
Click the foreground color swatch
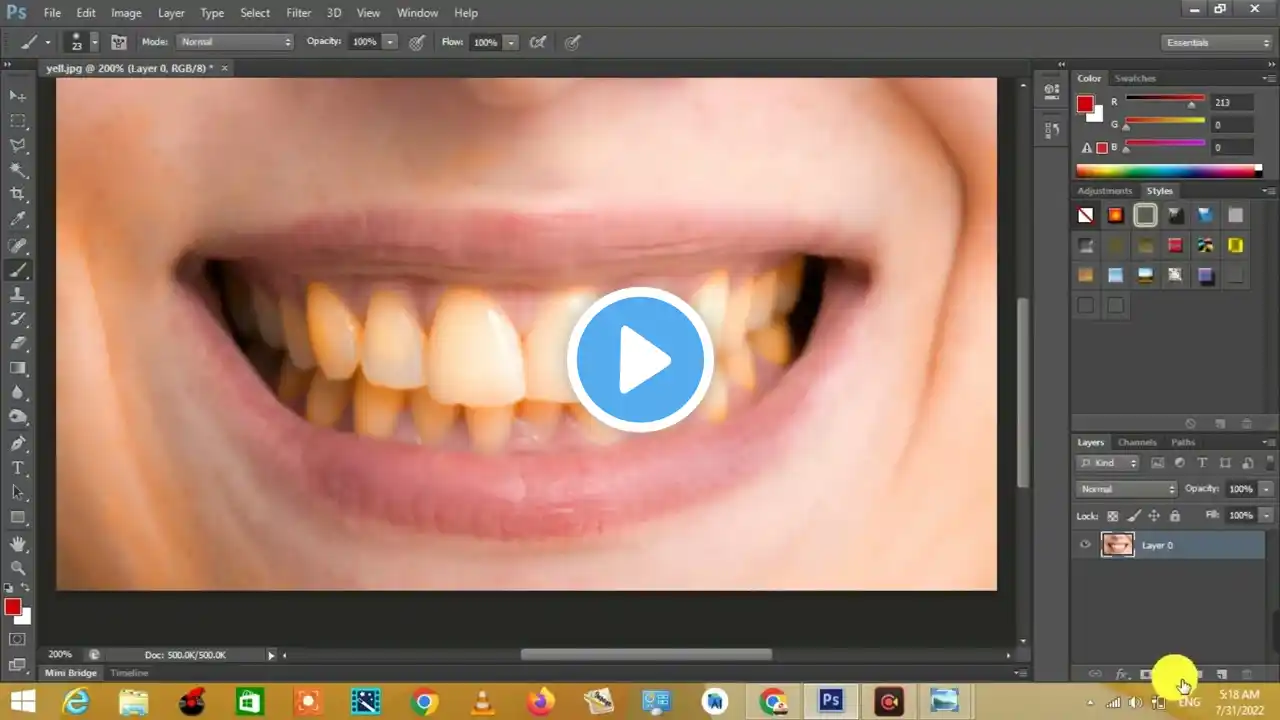(x=14, y=607)
